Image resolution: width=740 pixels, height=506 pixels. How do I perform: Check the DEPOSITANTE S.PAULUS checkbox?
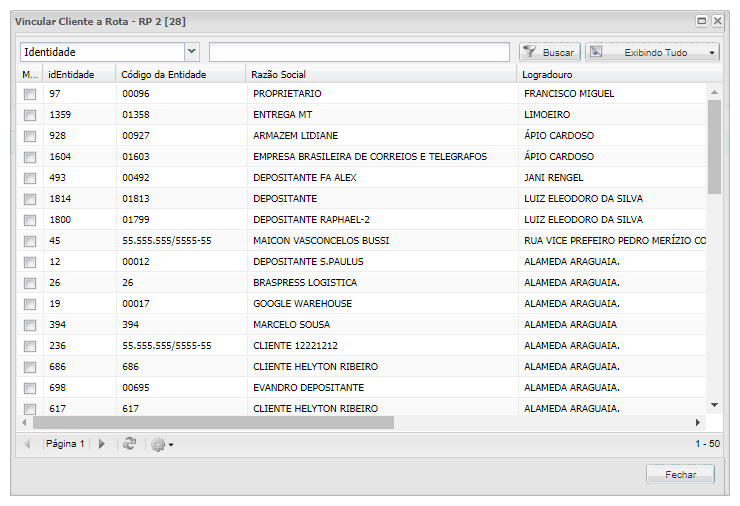tap(30, 262)
